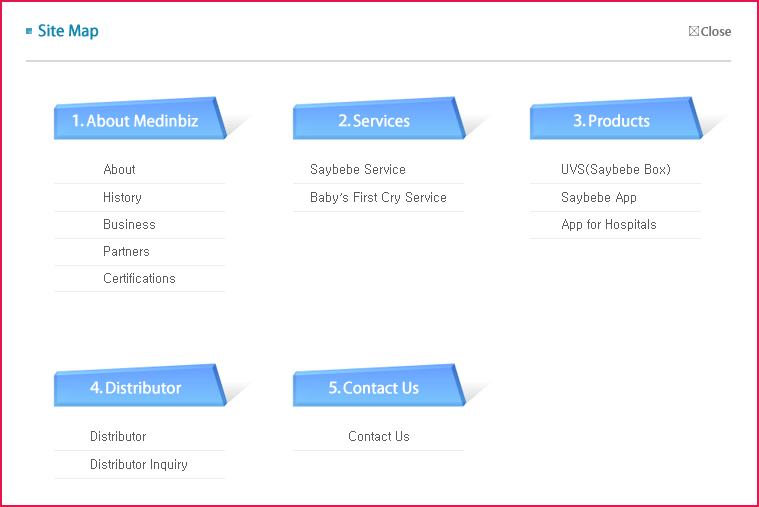The height and width of the screenshot is (507, 759).
Task: Go to the Distributor page link
Action: [x=118, y=436]
